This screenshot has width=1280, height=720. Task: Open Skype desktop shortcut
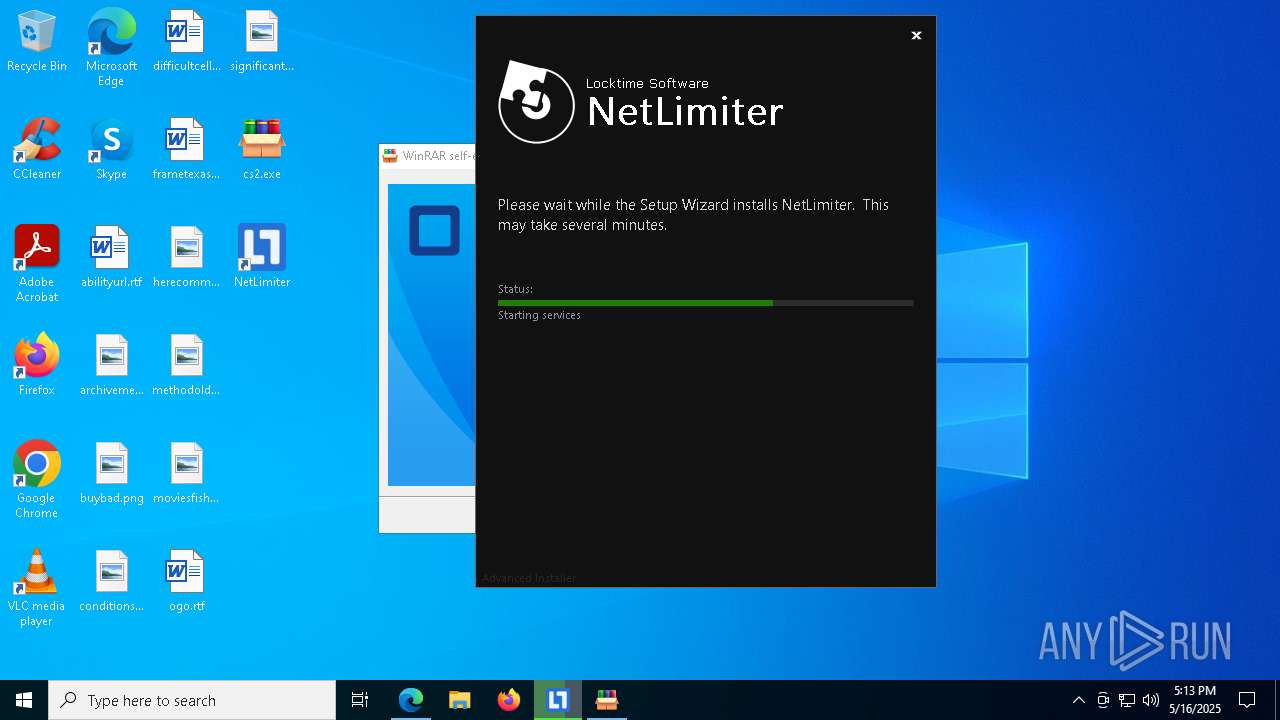[x=111, y=150]
